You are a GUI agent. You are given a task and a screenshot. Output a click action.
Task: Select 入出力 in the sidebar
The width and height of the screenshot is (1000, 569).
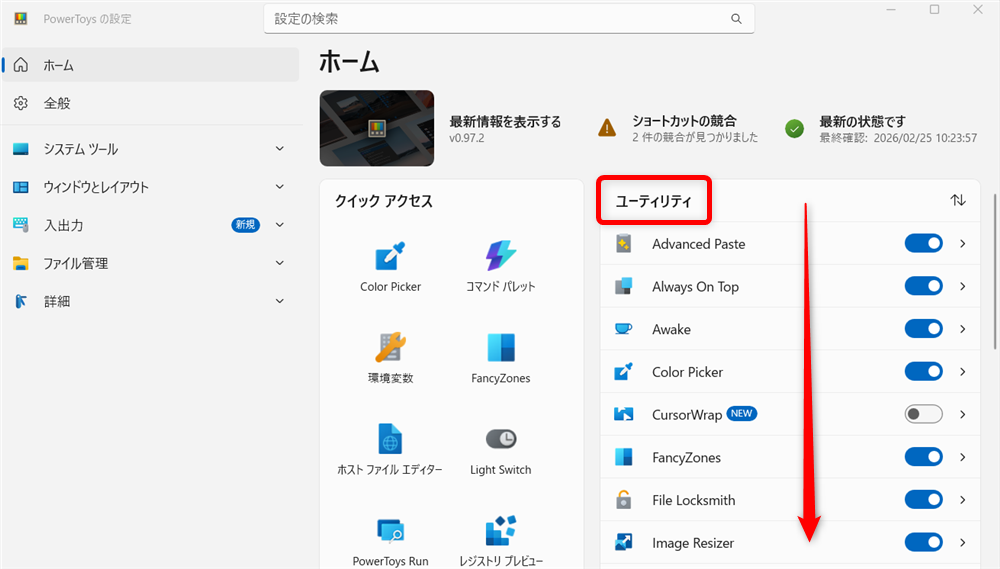[151, 225]
